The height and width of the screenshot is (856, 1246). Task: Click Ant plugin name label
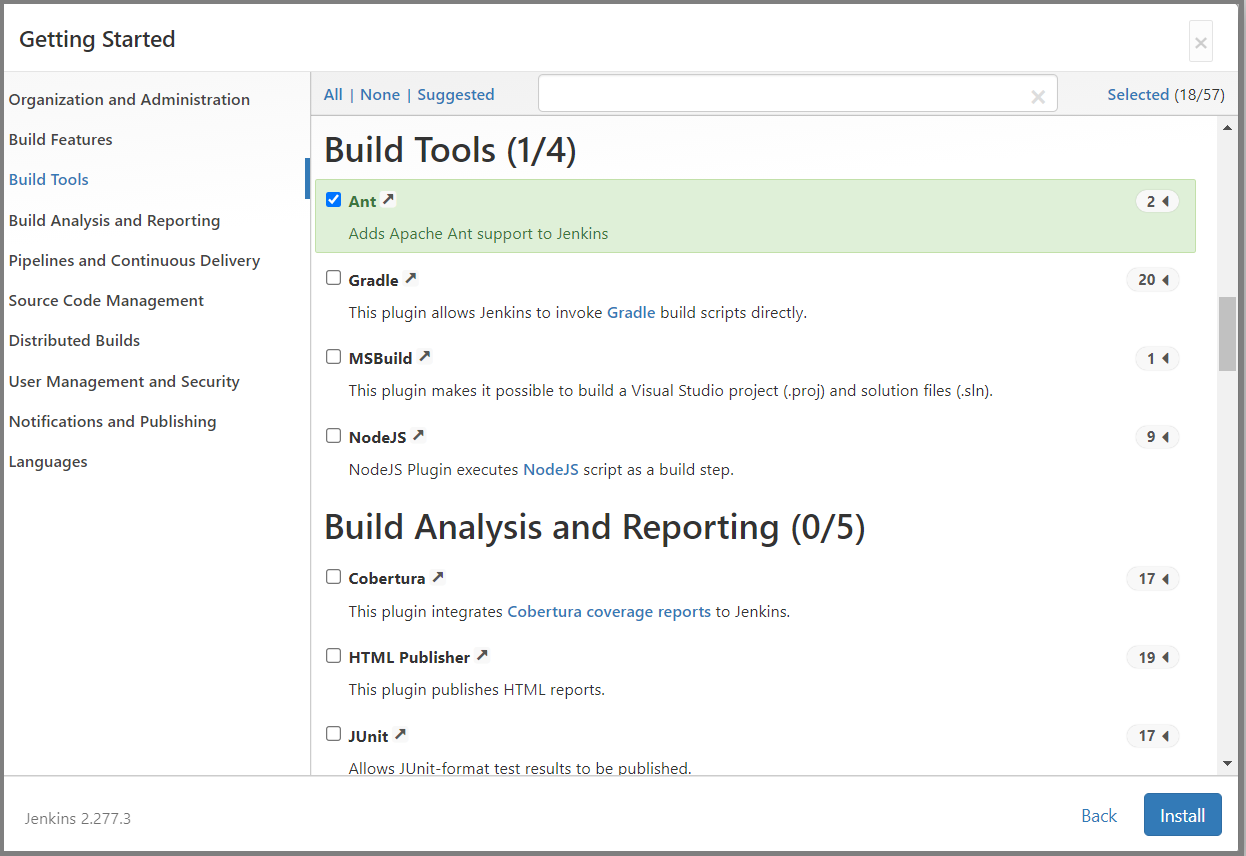click(x=362, y=201)
